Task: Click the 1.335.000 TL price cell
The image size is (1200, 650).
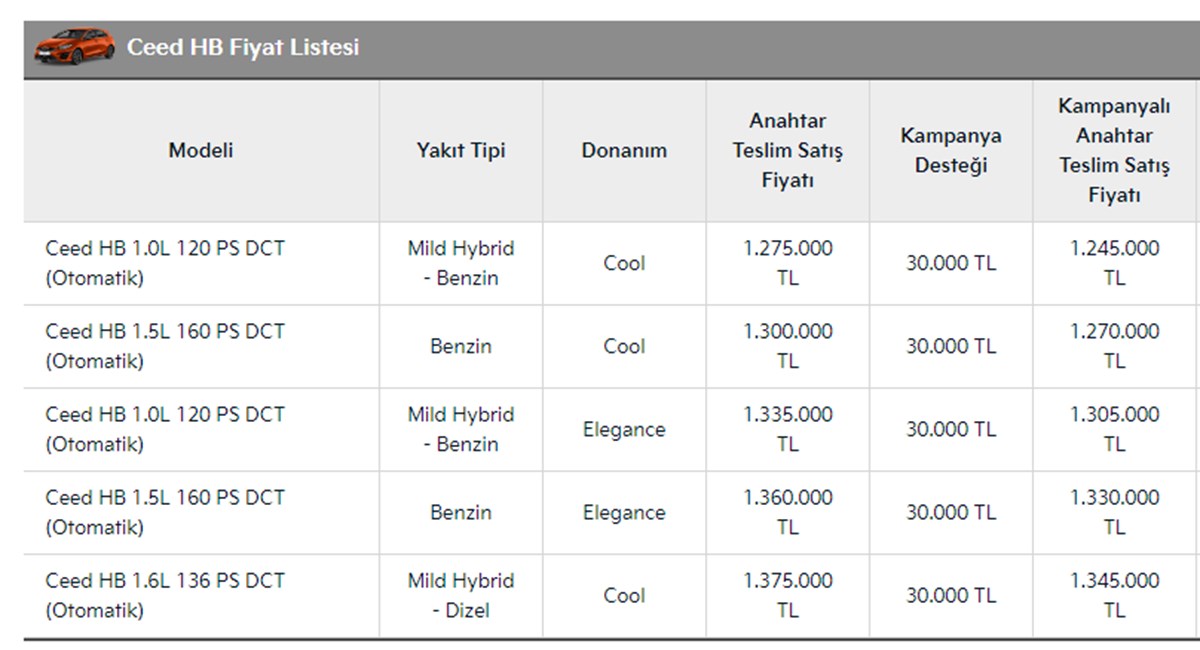Action: (788, 429)
